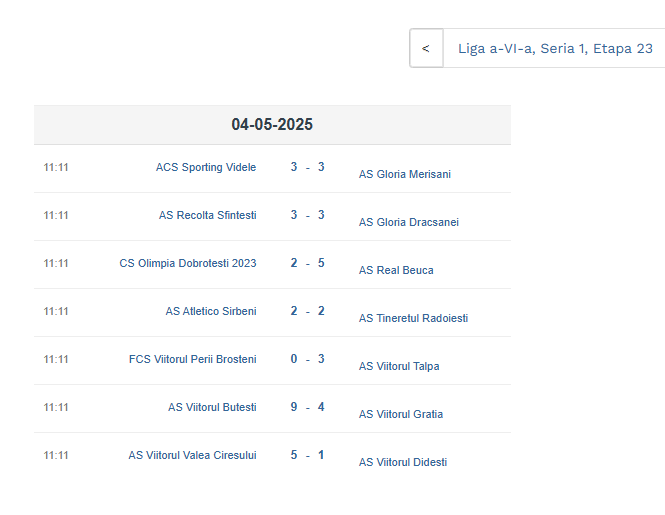665x515 pixels.
Task: Select the AS Viitorul Didesti team
Action: pos(403,462)
